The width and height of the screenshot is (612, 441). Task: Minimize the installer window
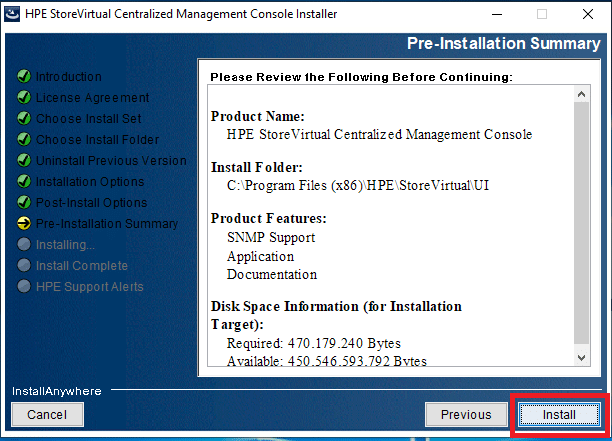pos(497,14)
